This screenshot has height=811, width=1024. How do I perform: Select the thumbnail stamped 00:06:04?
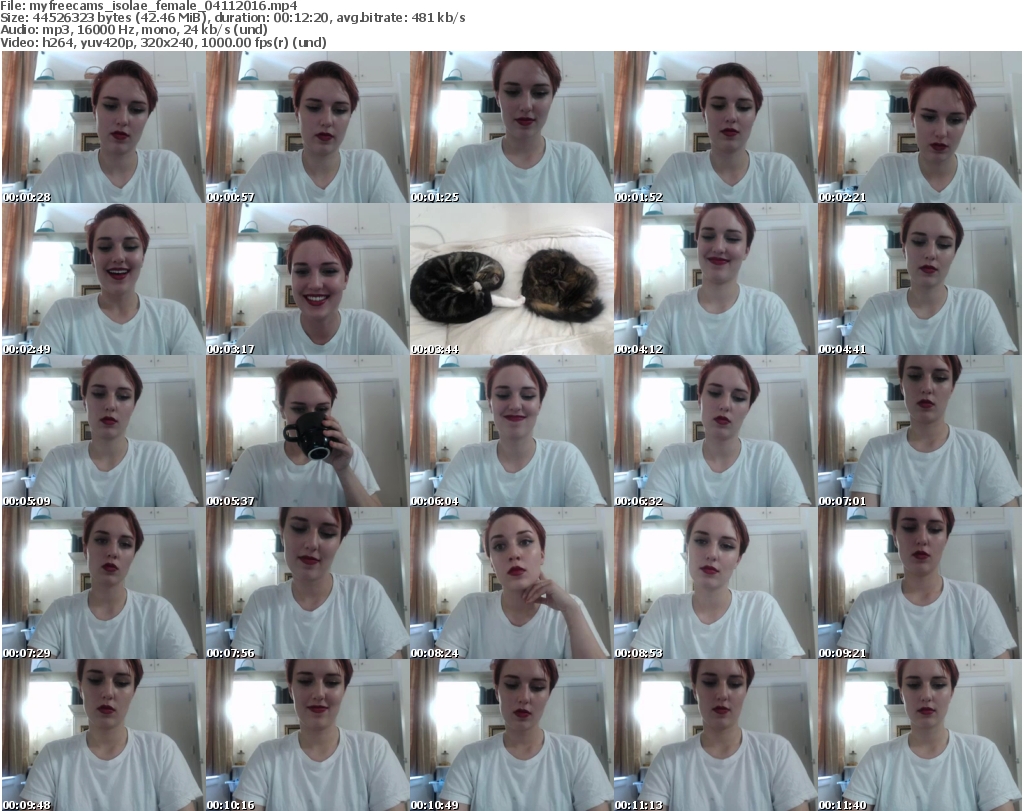point(511,431)
